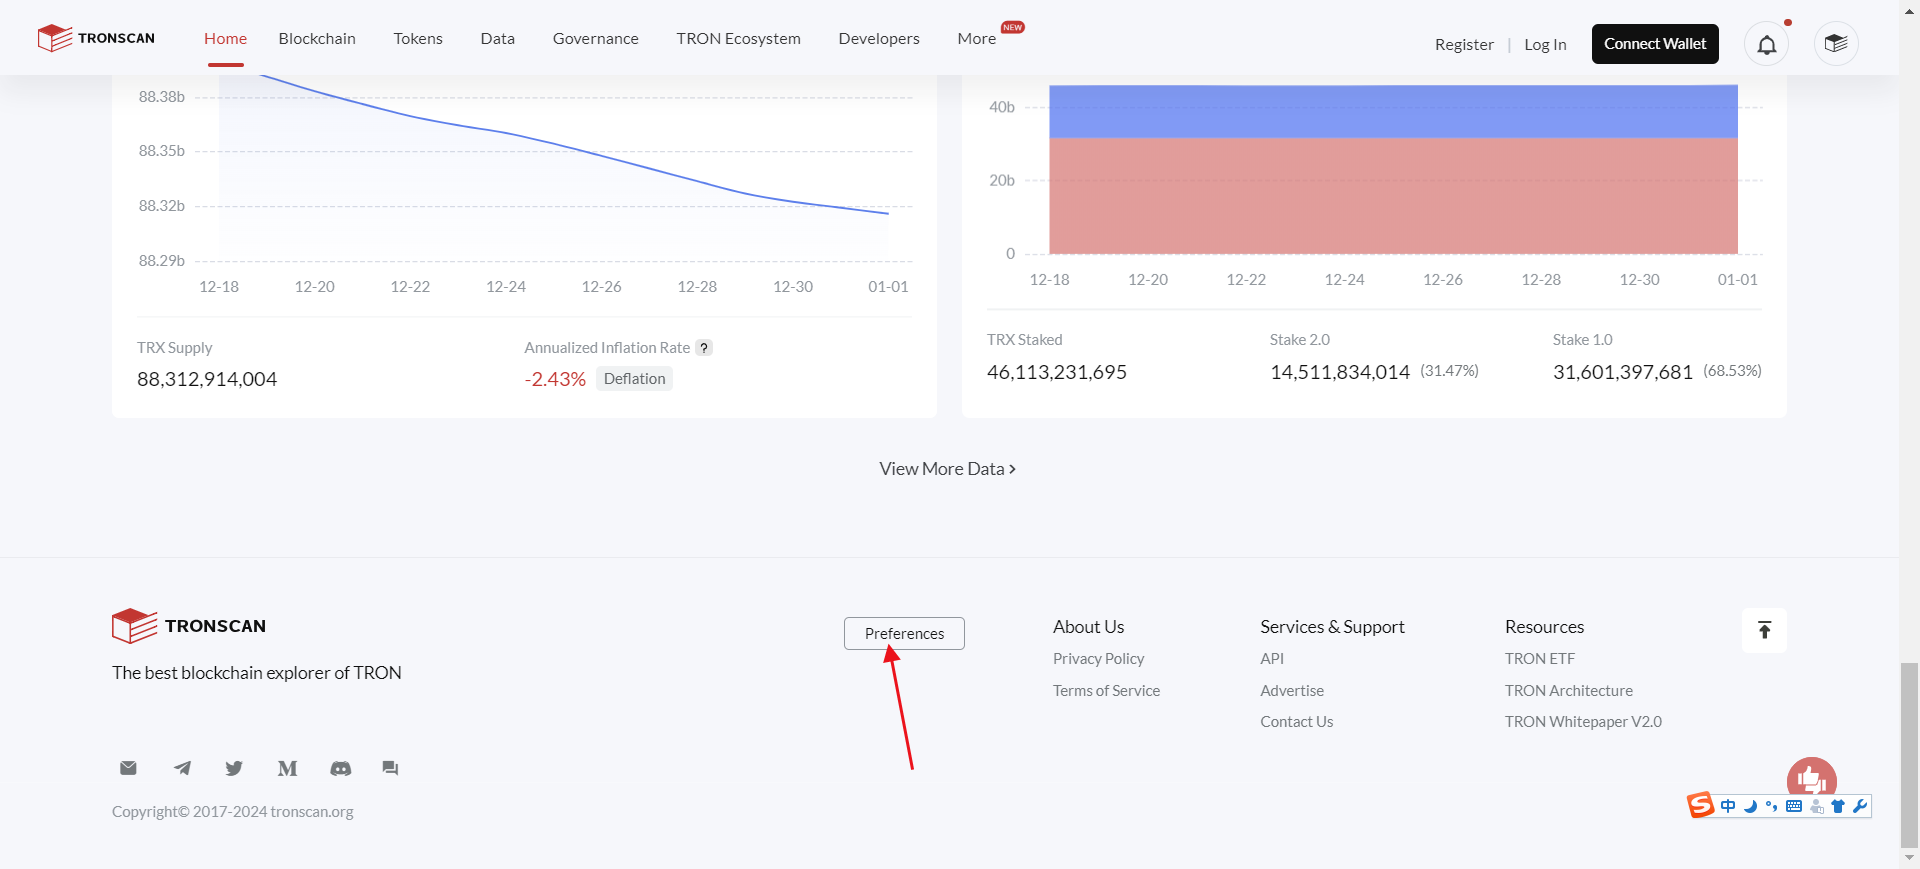This screenshot has height=869, width=1920.
Task: Open the Medium icon link
Action: click(x=287, y=768)
